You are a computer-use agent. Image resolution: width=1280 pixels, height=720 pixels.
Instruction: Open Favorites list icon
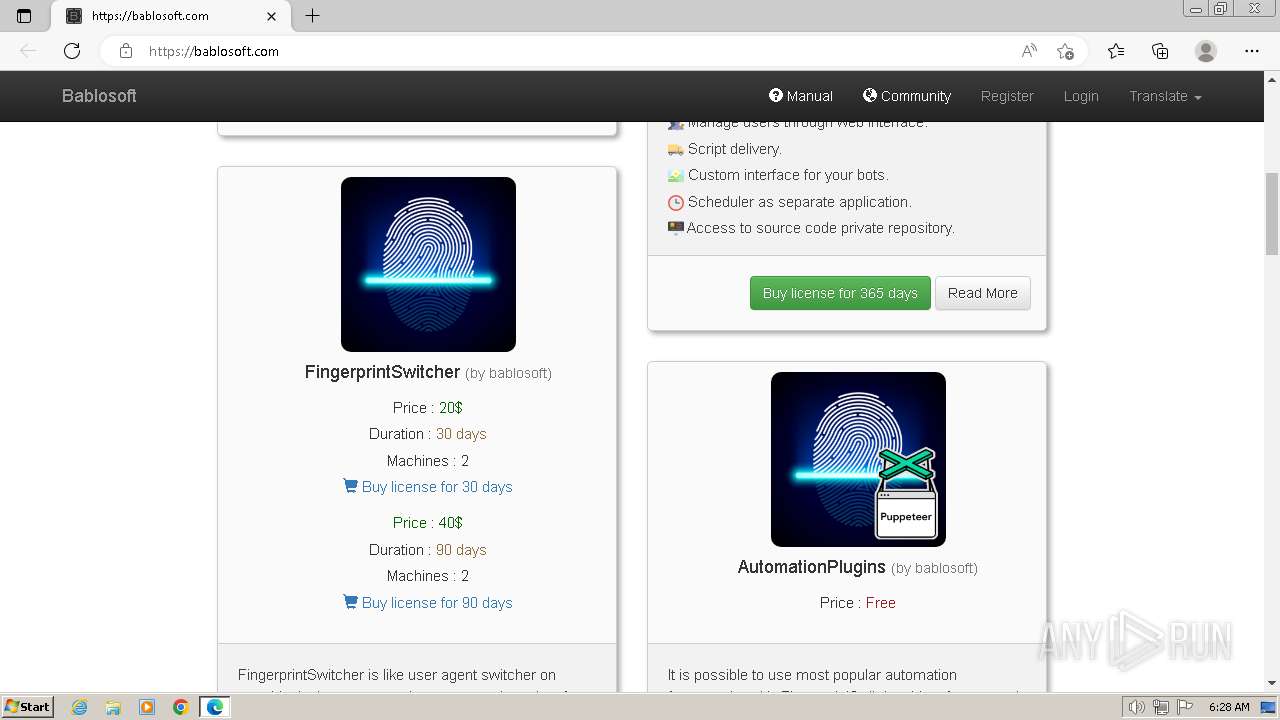click(1116, 51)
